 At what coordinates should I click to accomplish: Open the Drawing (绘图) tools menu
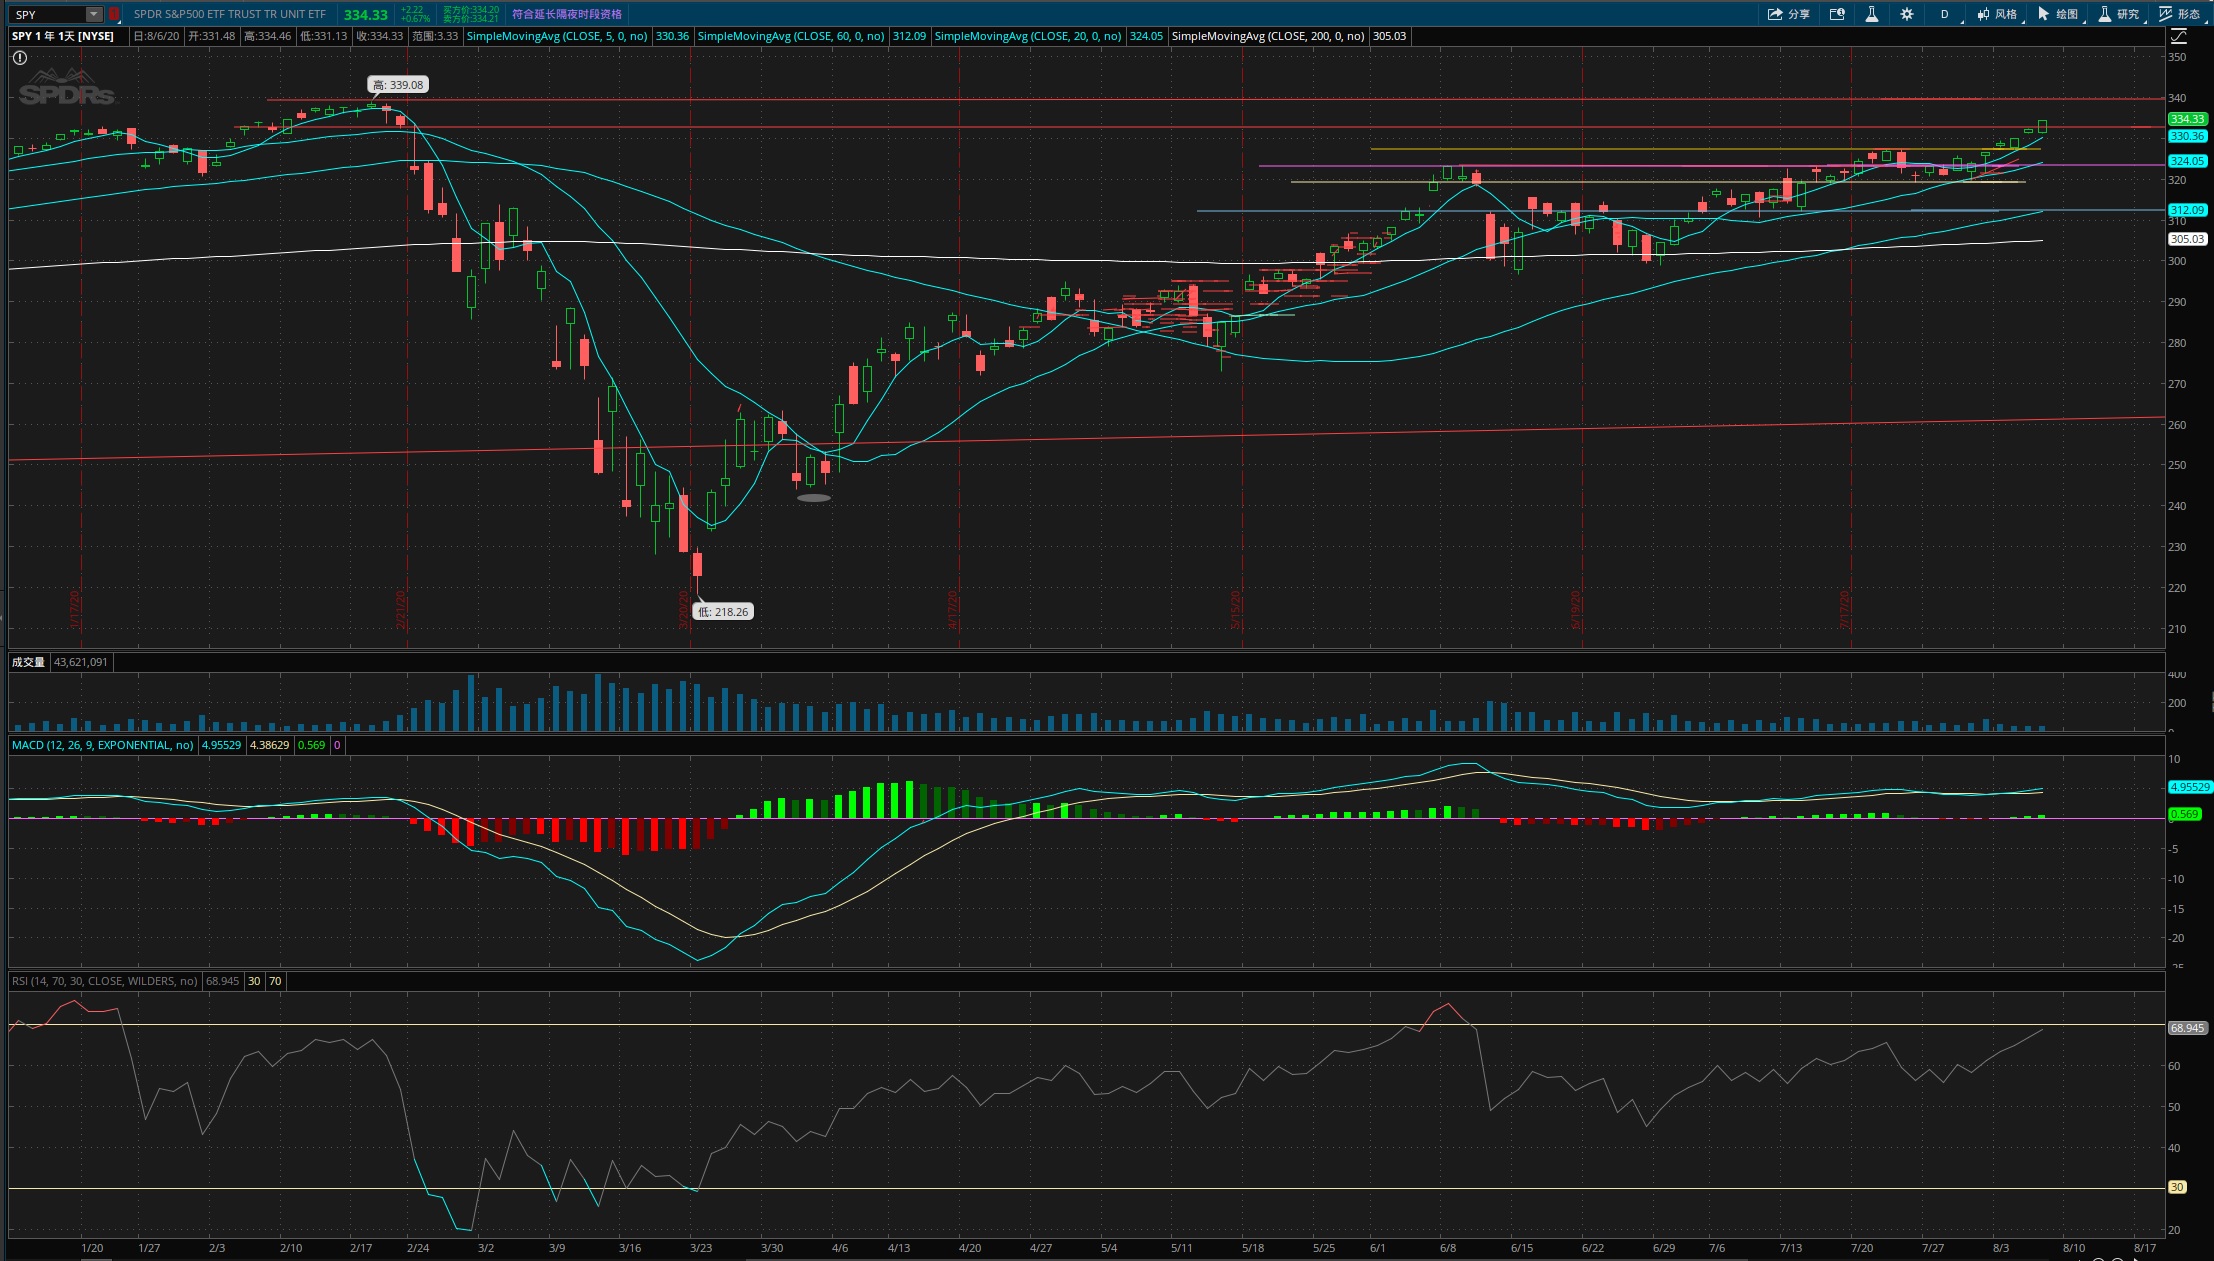click(x=2059, y=14)
